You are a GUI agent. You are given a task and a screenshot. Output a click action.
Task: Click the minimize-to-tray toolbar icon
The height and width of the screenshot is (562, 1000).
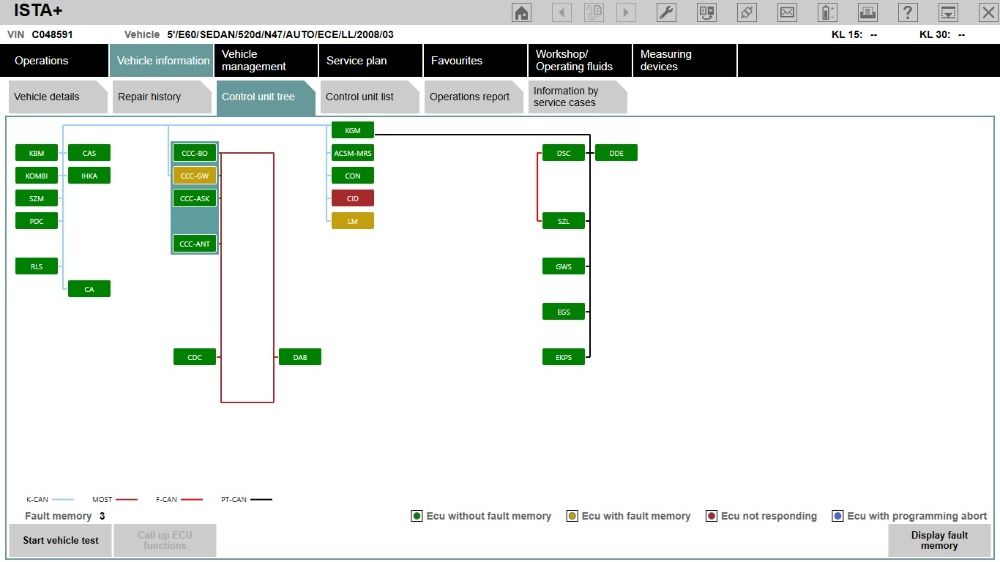click(948, 12)
